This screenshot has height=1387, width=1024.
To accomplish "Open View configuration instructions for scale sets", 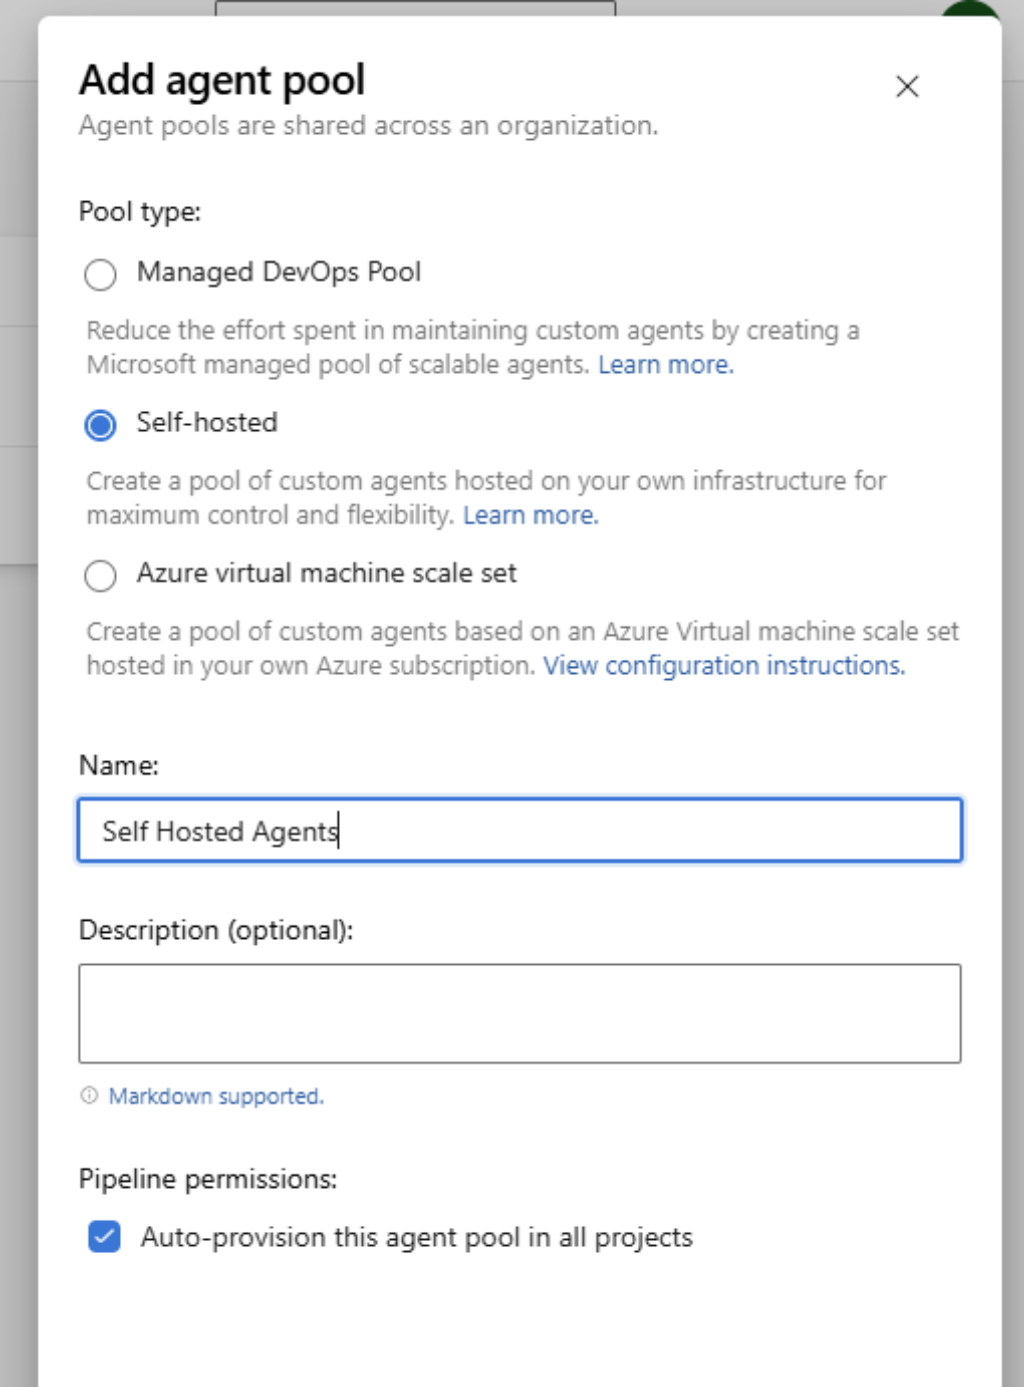I will coord(723,665).
